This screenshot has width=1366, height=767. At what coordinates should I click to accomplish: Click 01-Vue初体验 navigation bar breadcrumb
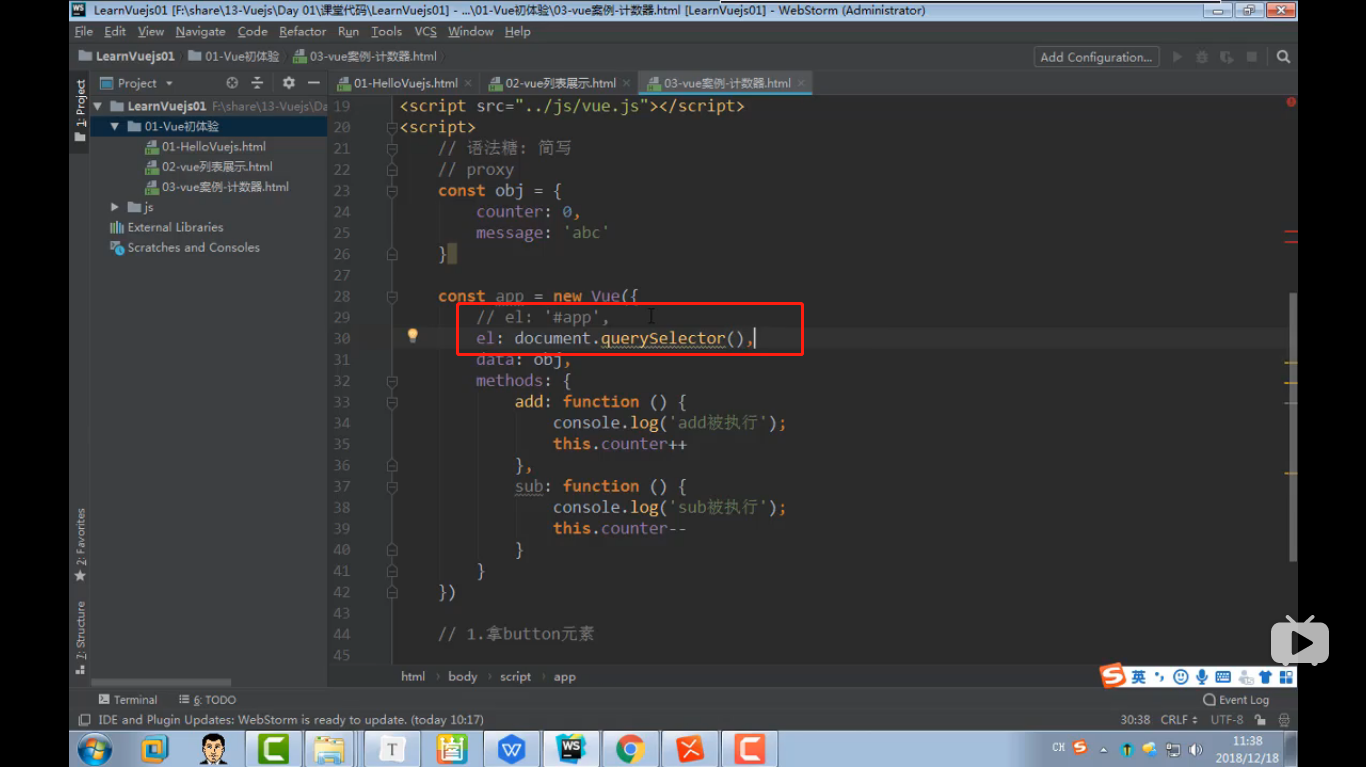(x=234, y=56)
